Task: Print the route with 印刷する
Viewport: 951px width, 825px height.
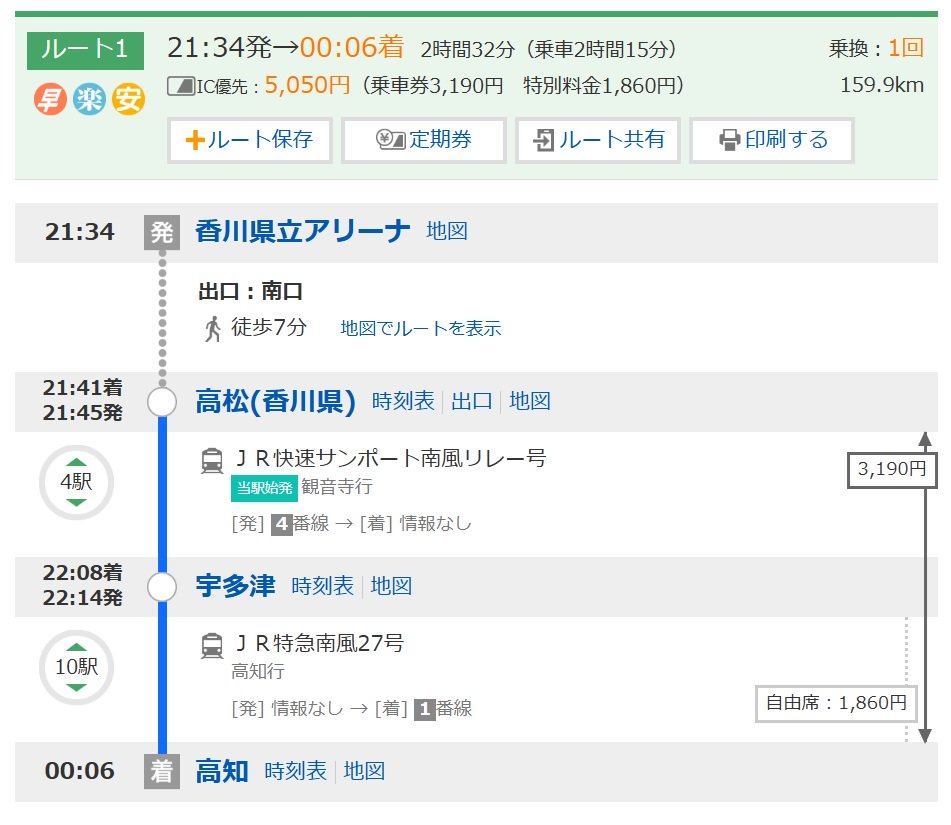Action: (772, 140)
